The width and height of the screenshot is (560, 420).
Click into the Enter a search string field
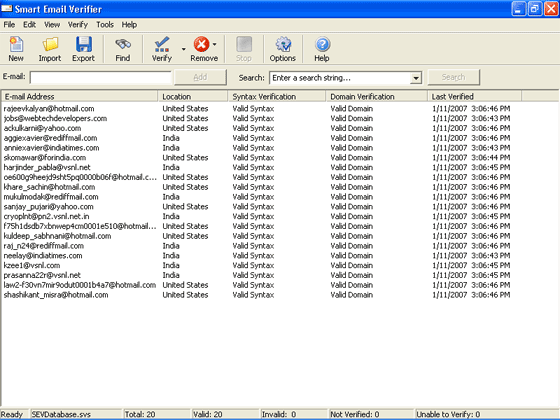[340, 78]
